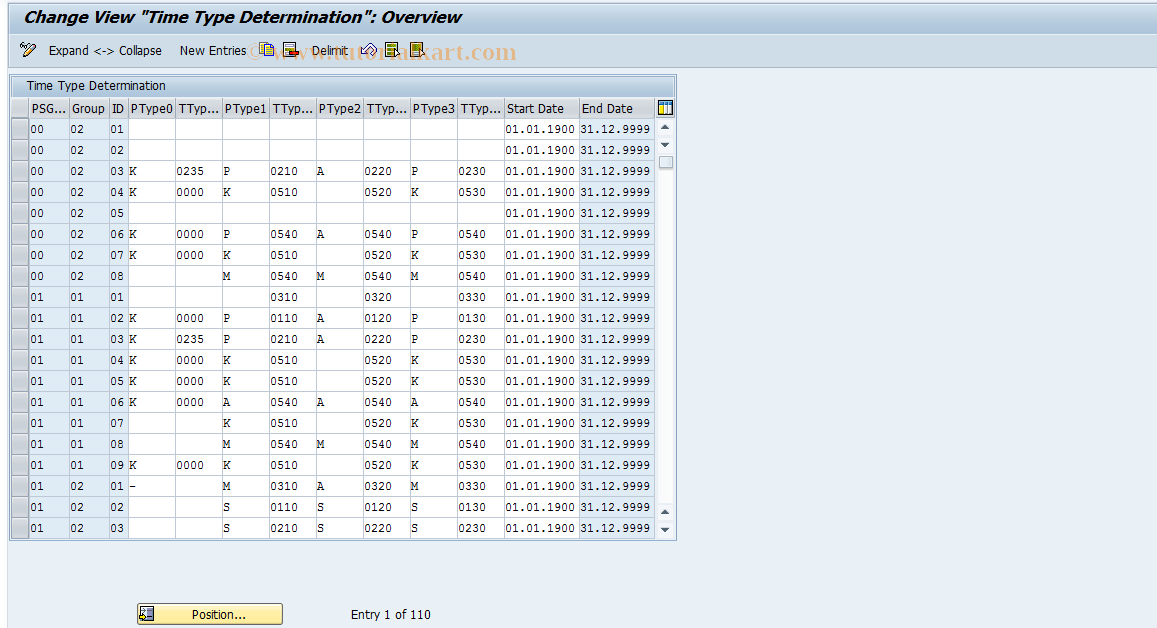Click TType 0220 cell in row 01 02 03
The height and width of the screenshot is (628, 1157).
(387, 528)
